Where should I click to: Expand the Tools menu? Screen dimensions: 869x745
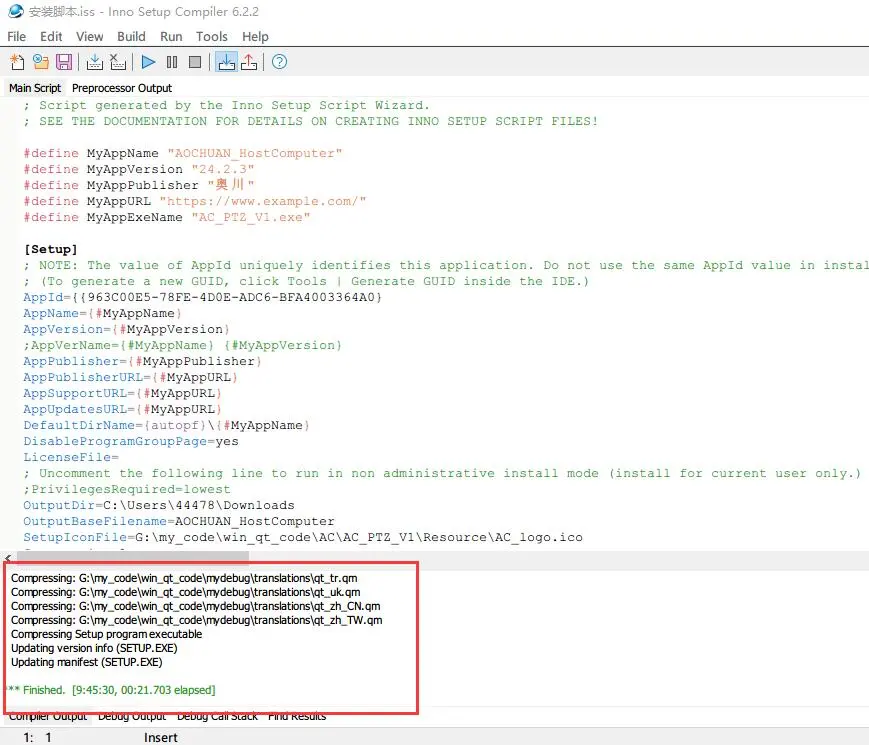[211, 36]
